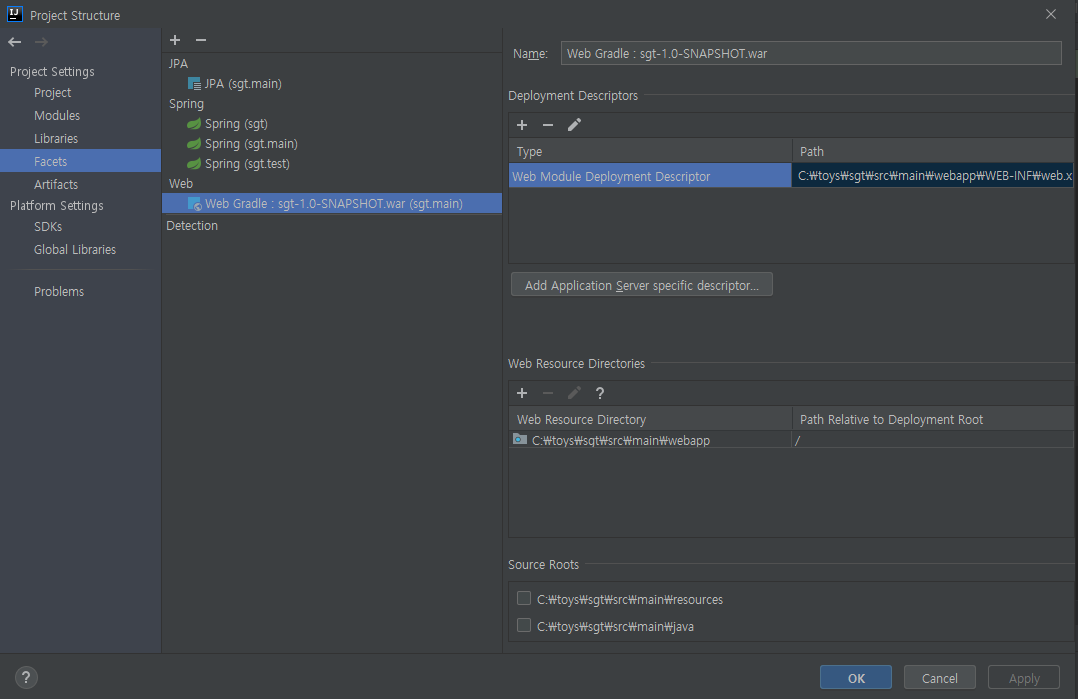
Task: Add a deployment descriptor
Action: (522, 125)
